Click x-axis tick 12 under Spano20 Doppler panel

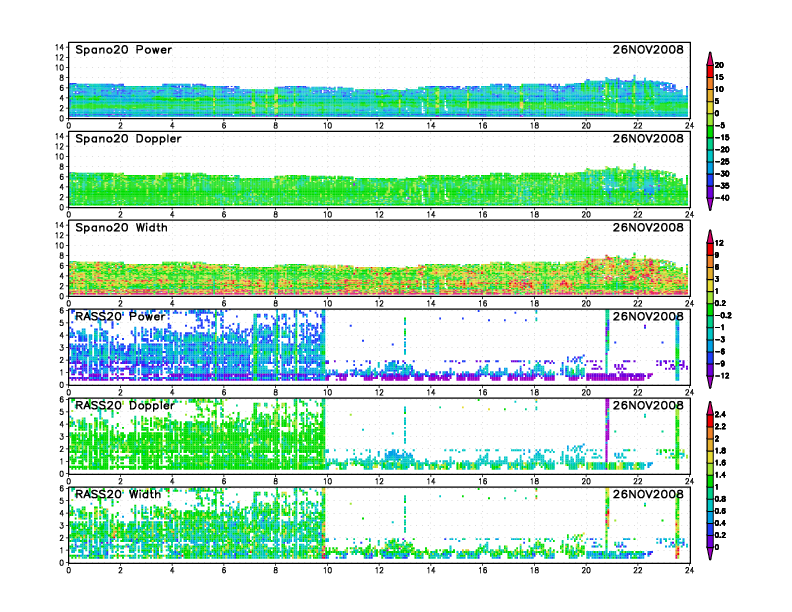point(379,215)
